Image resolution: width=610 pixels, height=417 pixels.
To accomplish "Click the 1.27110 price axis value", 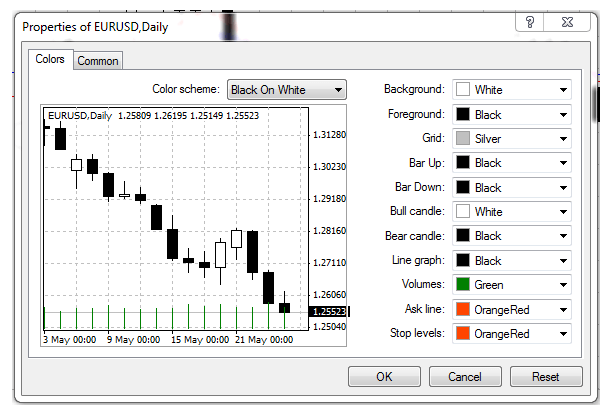I will tap(330, 263).
